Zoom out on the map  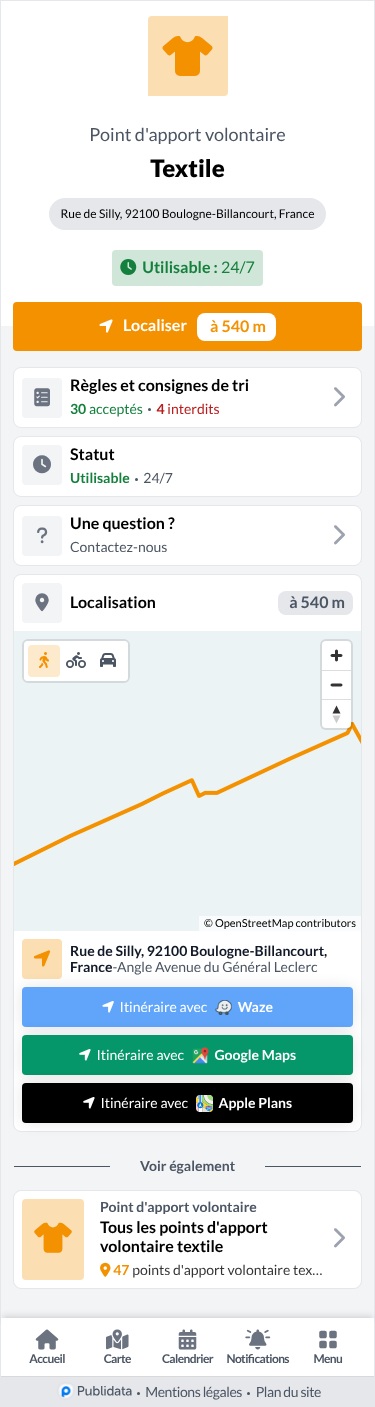pyautogui.click(x=336, y=685)
